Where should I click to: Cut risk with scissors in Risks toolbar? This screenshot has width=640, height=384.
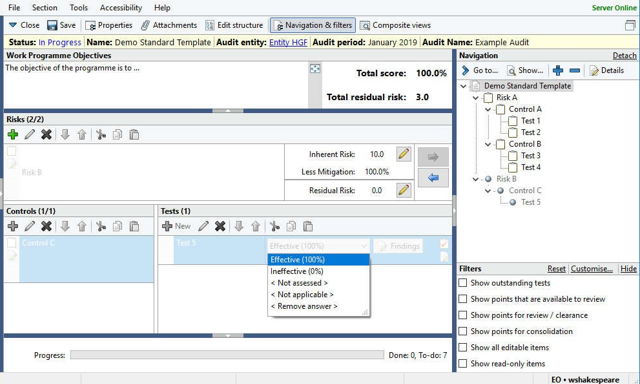click(x=101, y=134)
